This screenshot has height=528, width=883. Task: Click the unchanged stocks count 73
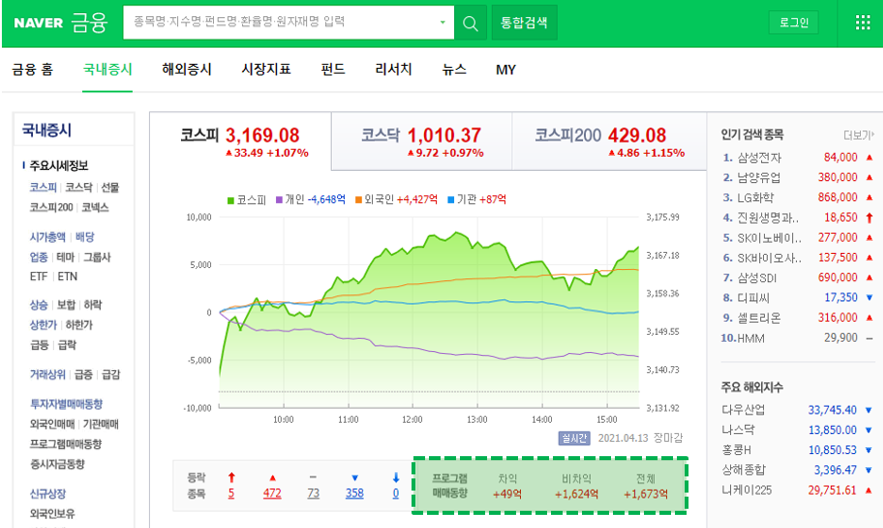[313, 494]
